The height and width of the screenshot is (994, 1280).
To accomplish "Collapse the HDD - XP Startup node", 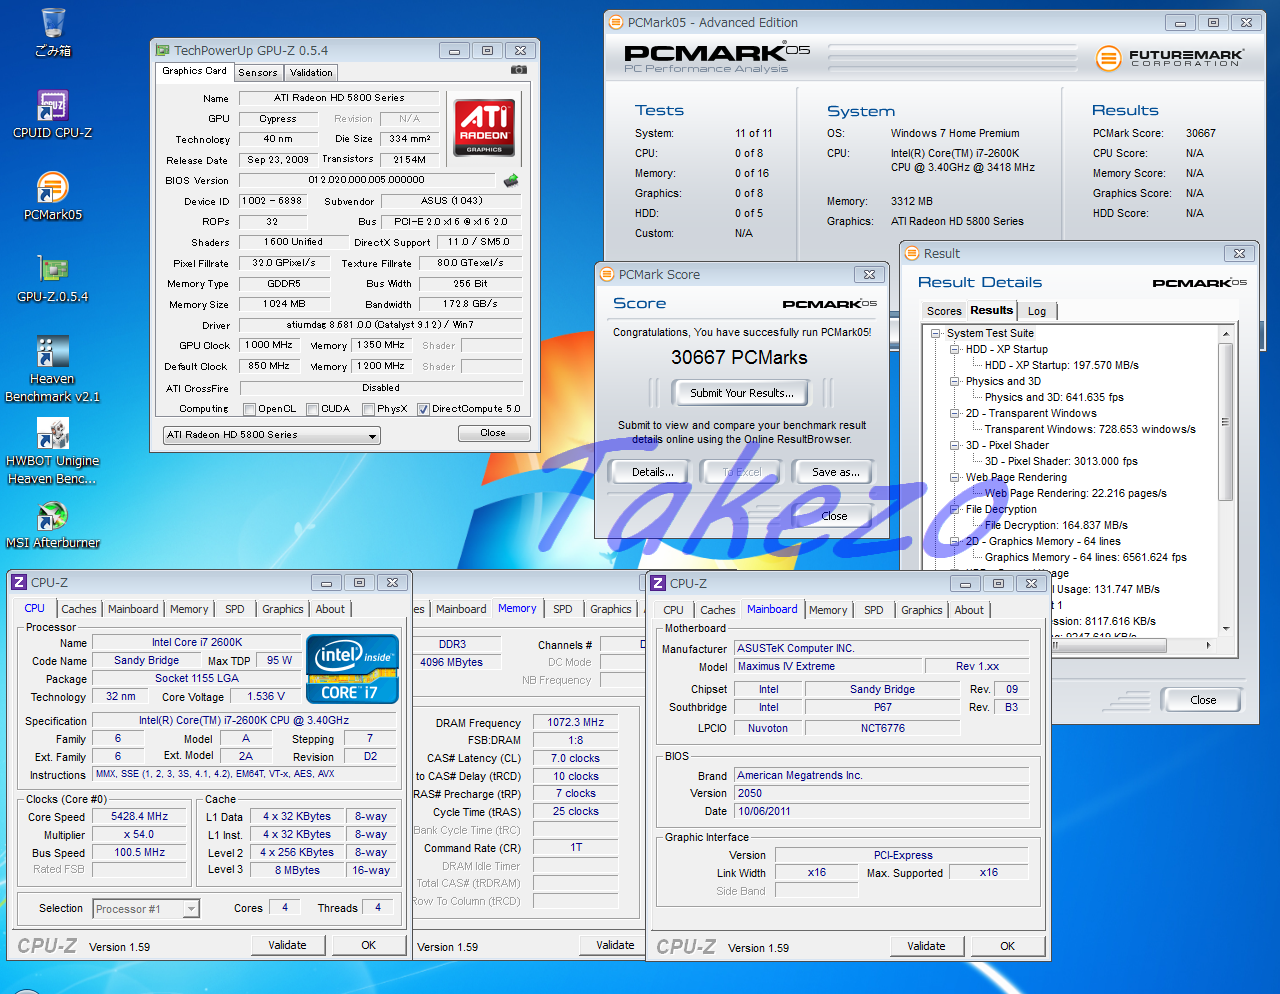I will 955,349.
